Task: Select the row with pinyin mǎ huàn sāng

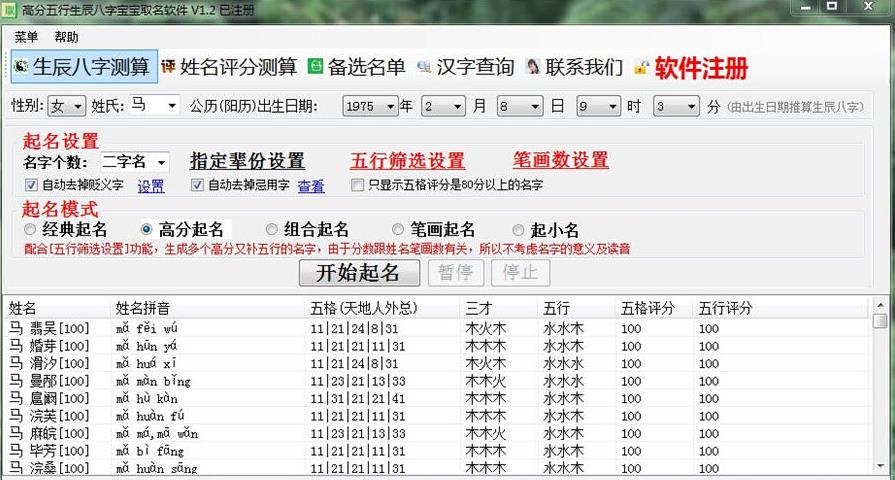Action: point(437,468)
